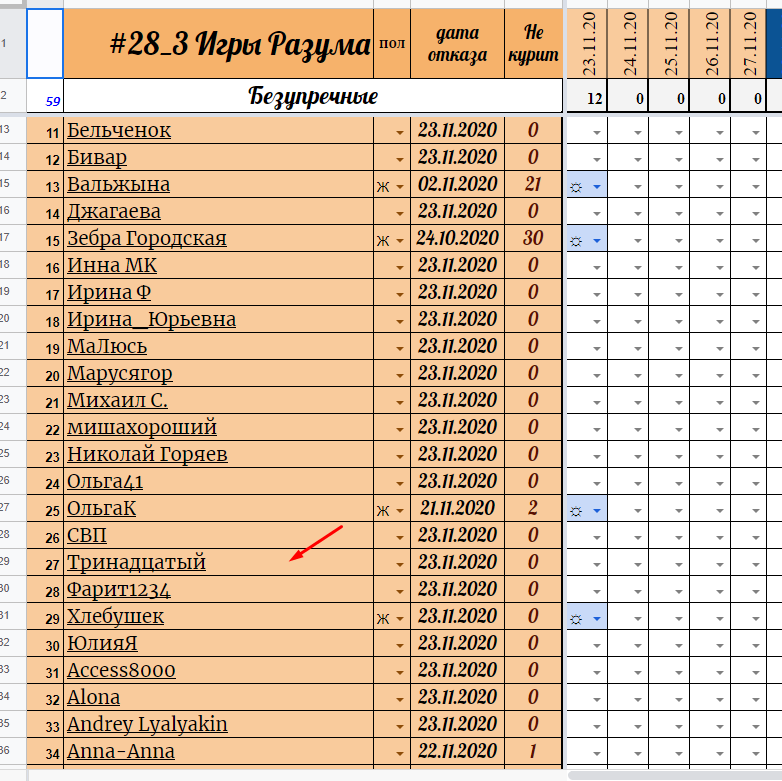782x781 pixels.
Task: Select the value 21 in Вальжына row
Action: click(533, 185)
